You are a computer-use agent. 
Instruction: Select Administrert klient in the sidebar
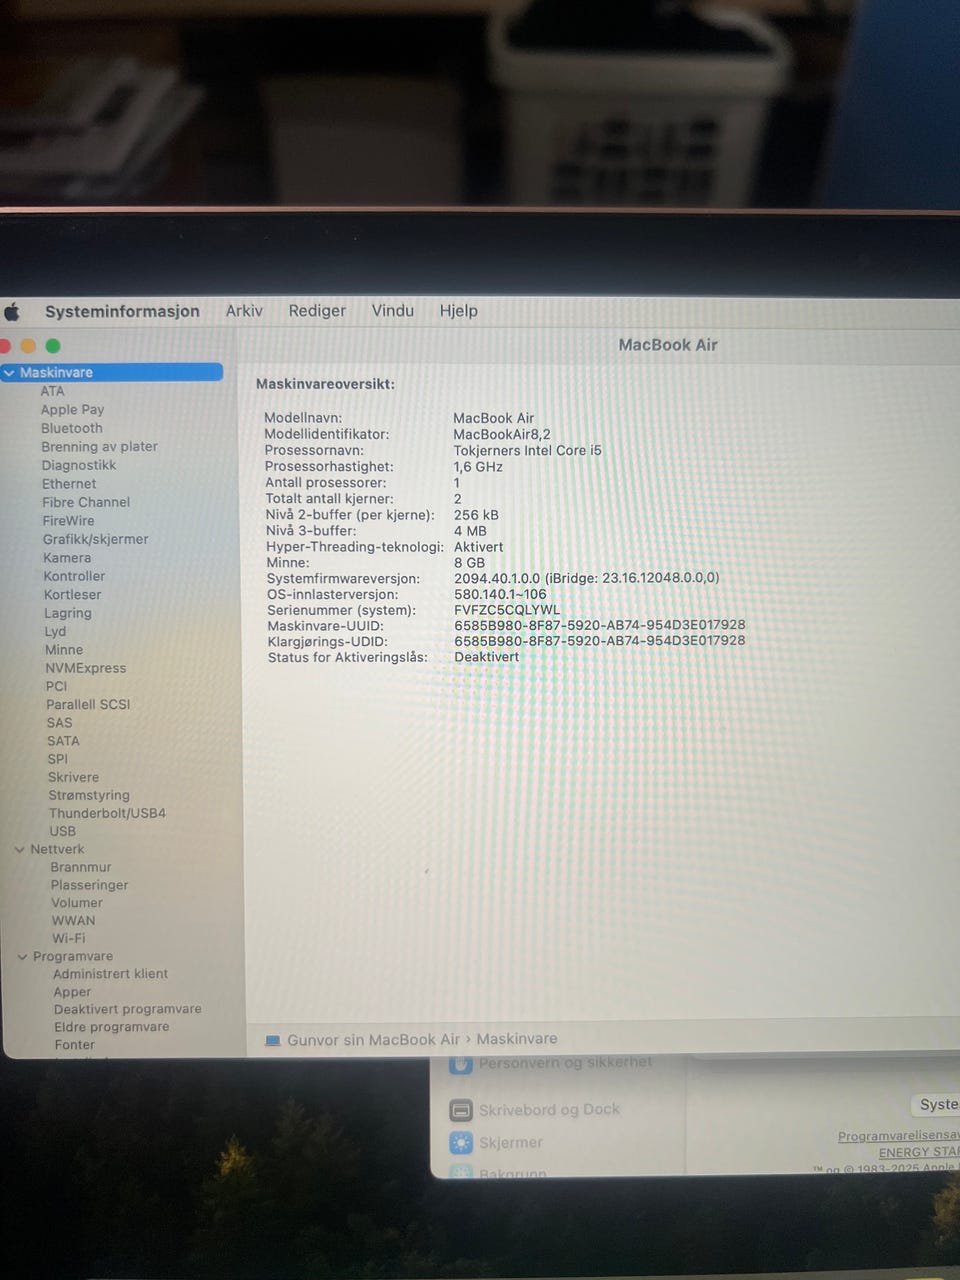110,974
